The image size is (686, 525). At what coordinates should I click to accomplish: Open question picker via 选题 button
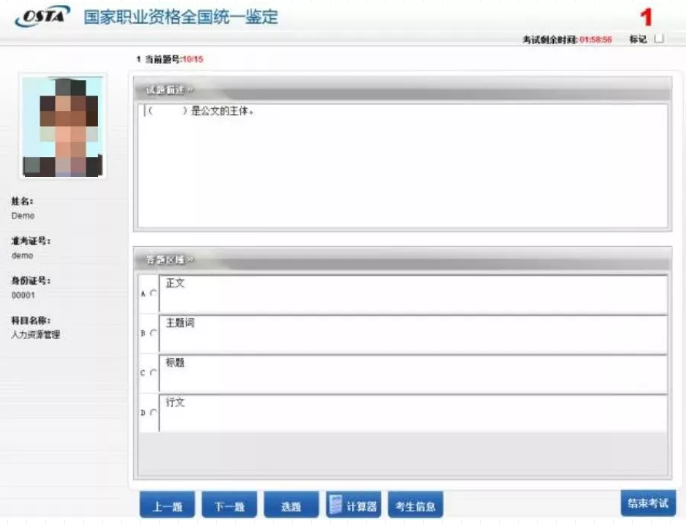click(291, 506)
